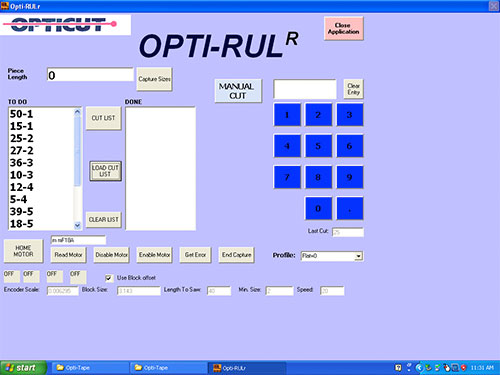Toggle the first OFF indicator
Image resolution: width=500 pixels, height=375 pixels.
[11, 276]
